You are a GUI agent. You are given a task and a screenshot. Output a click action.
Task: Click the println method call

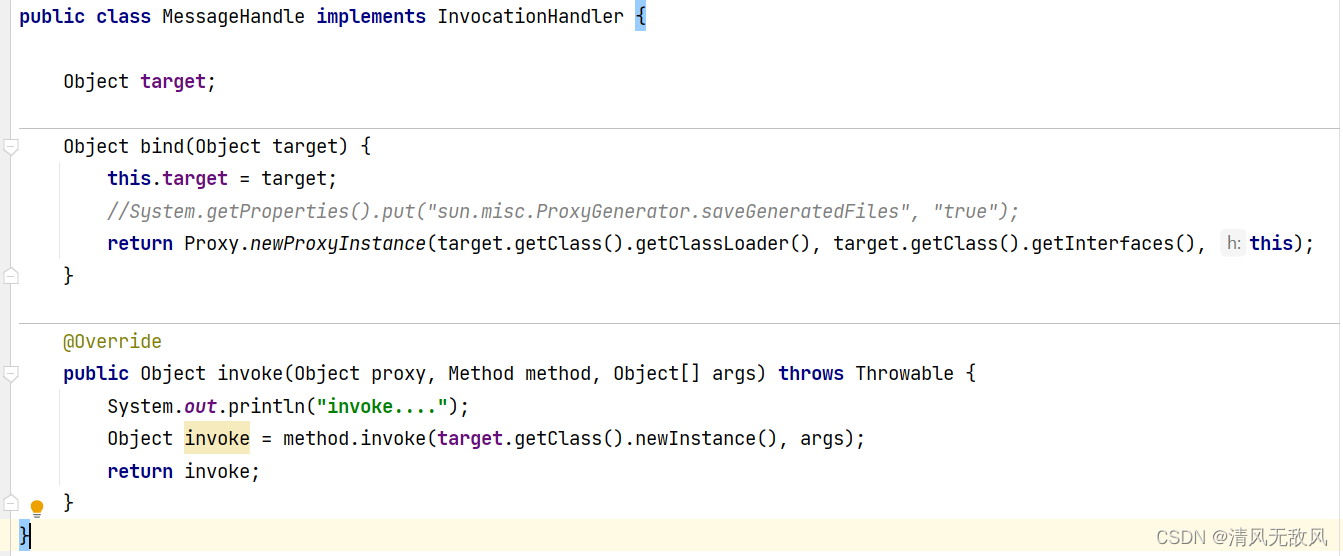[266, 406]
